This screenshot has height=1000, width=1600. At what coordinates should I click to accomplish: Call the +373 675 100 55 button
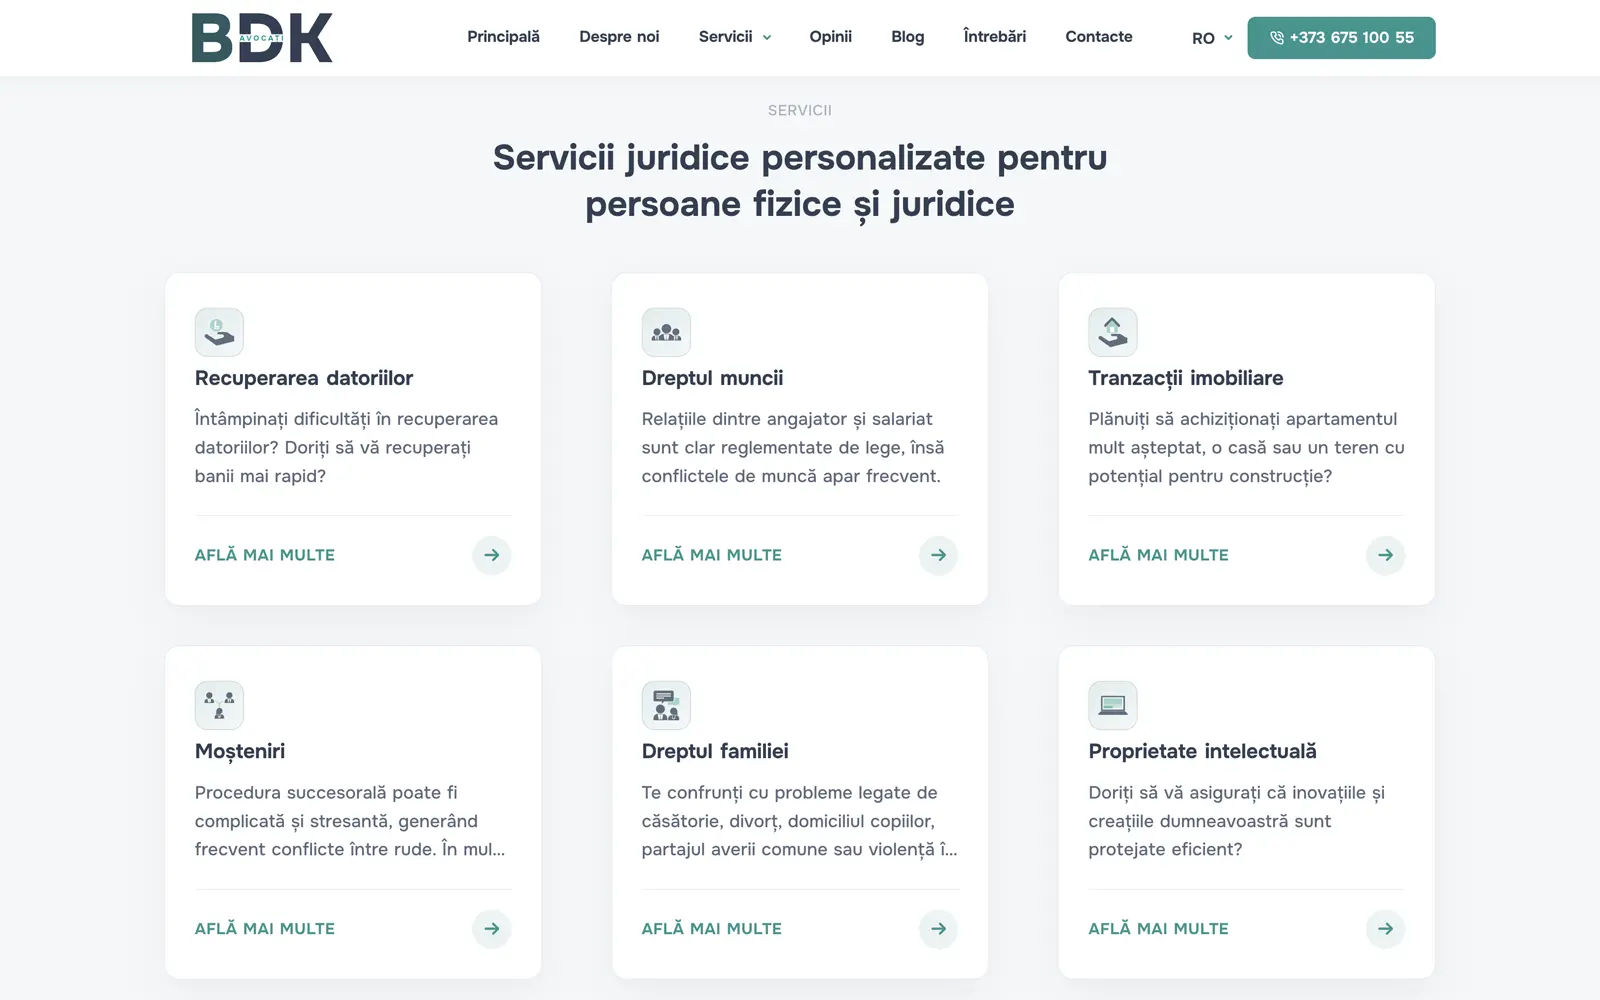(1341, 38)
